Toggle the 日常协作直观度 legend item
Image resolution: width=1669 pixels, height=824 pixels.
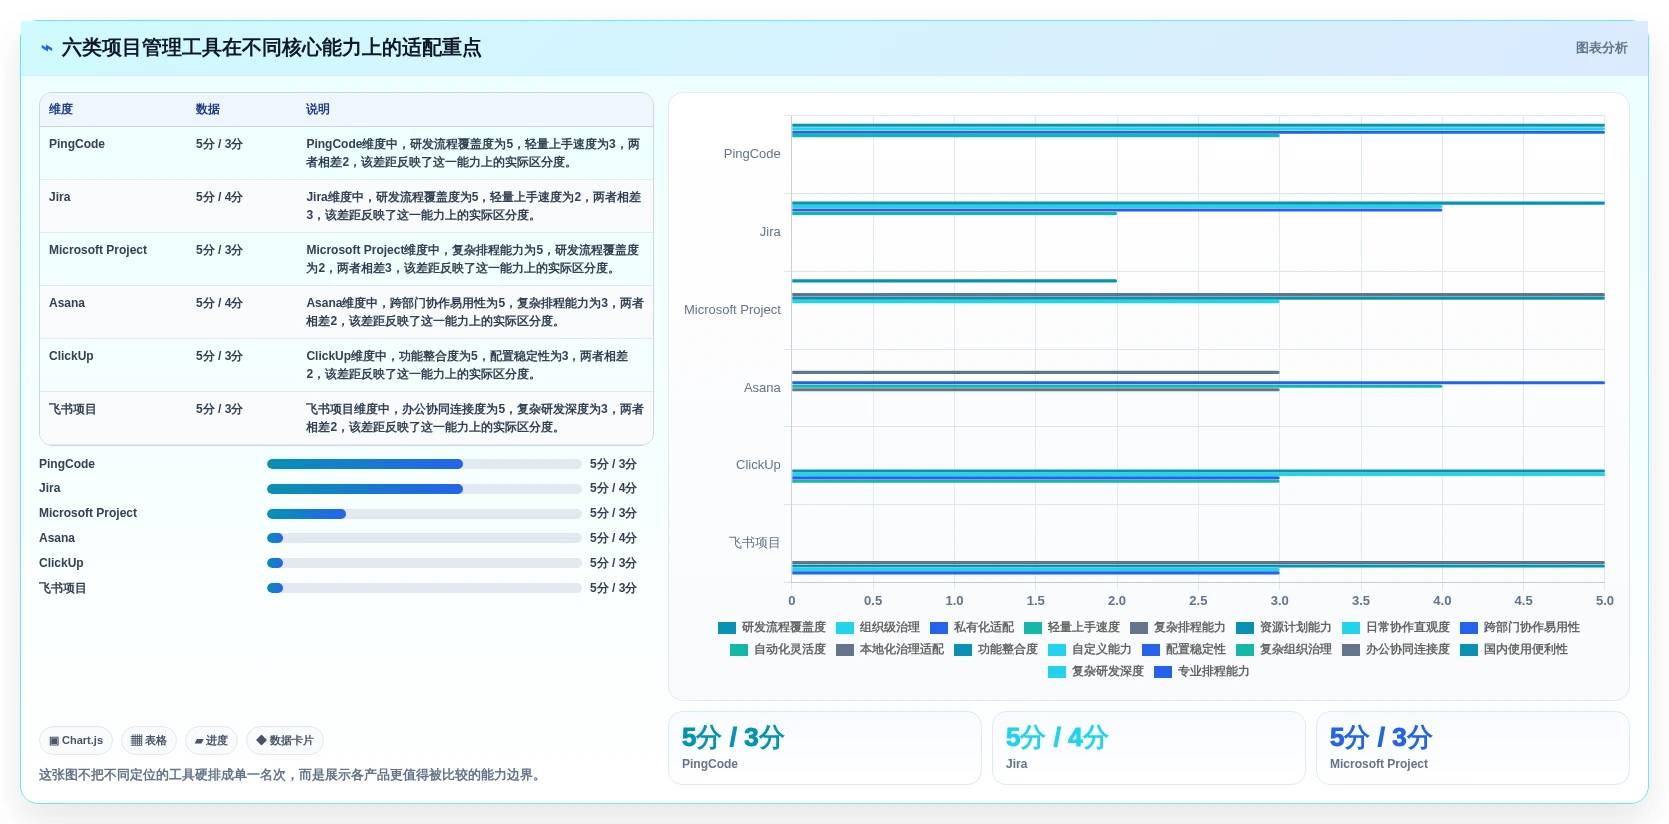pyautogui.click(x=1396, y=628)
